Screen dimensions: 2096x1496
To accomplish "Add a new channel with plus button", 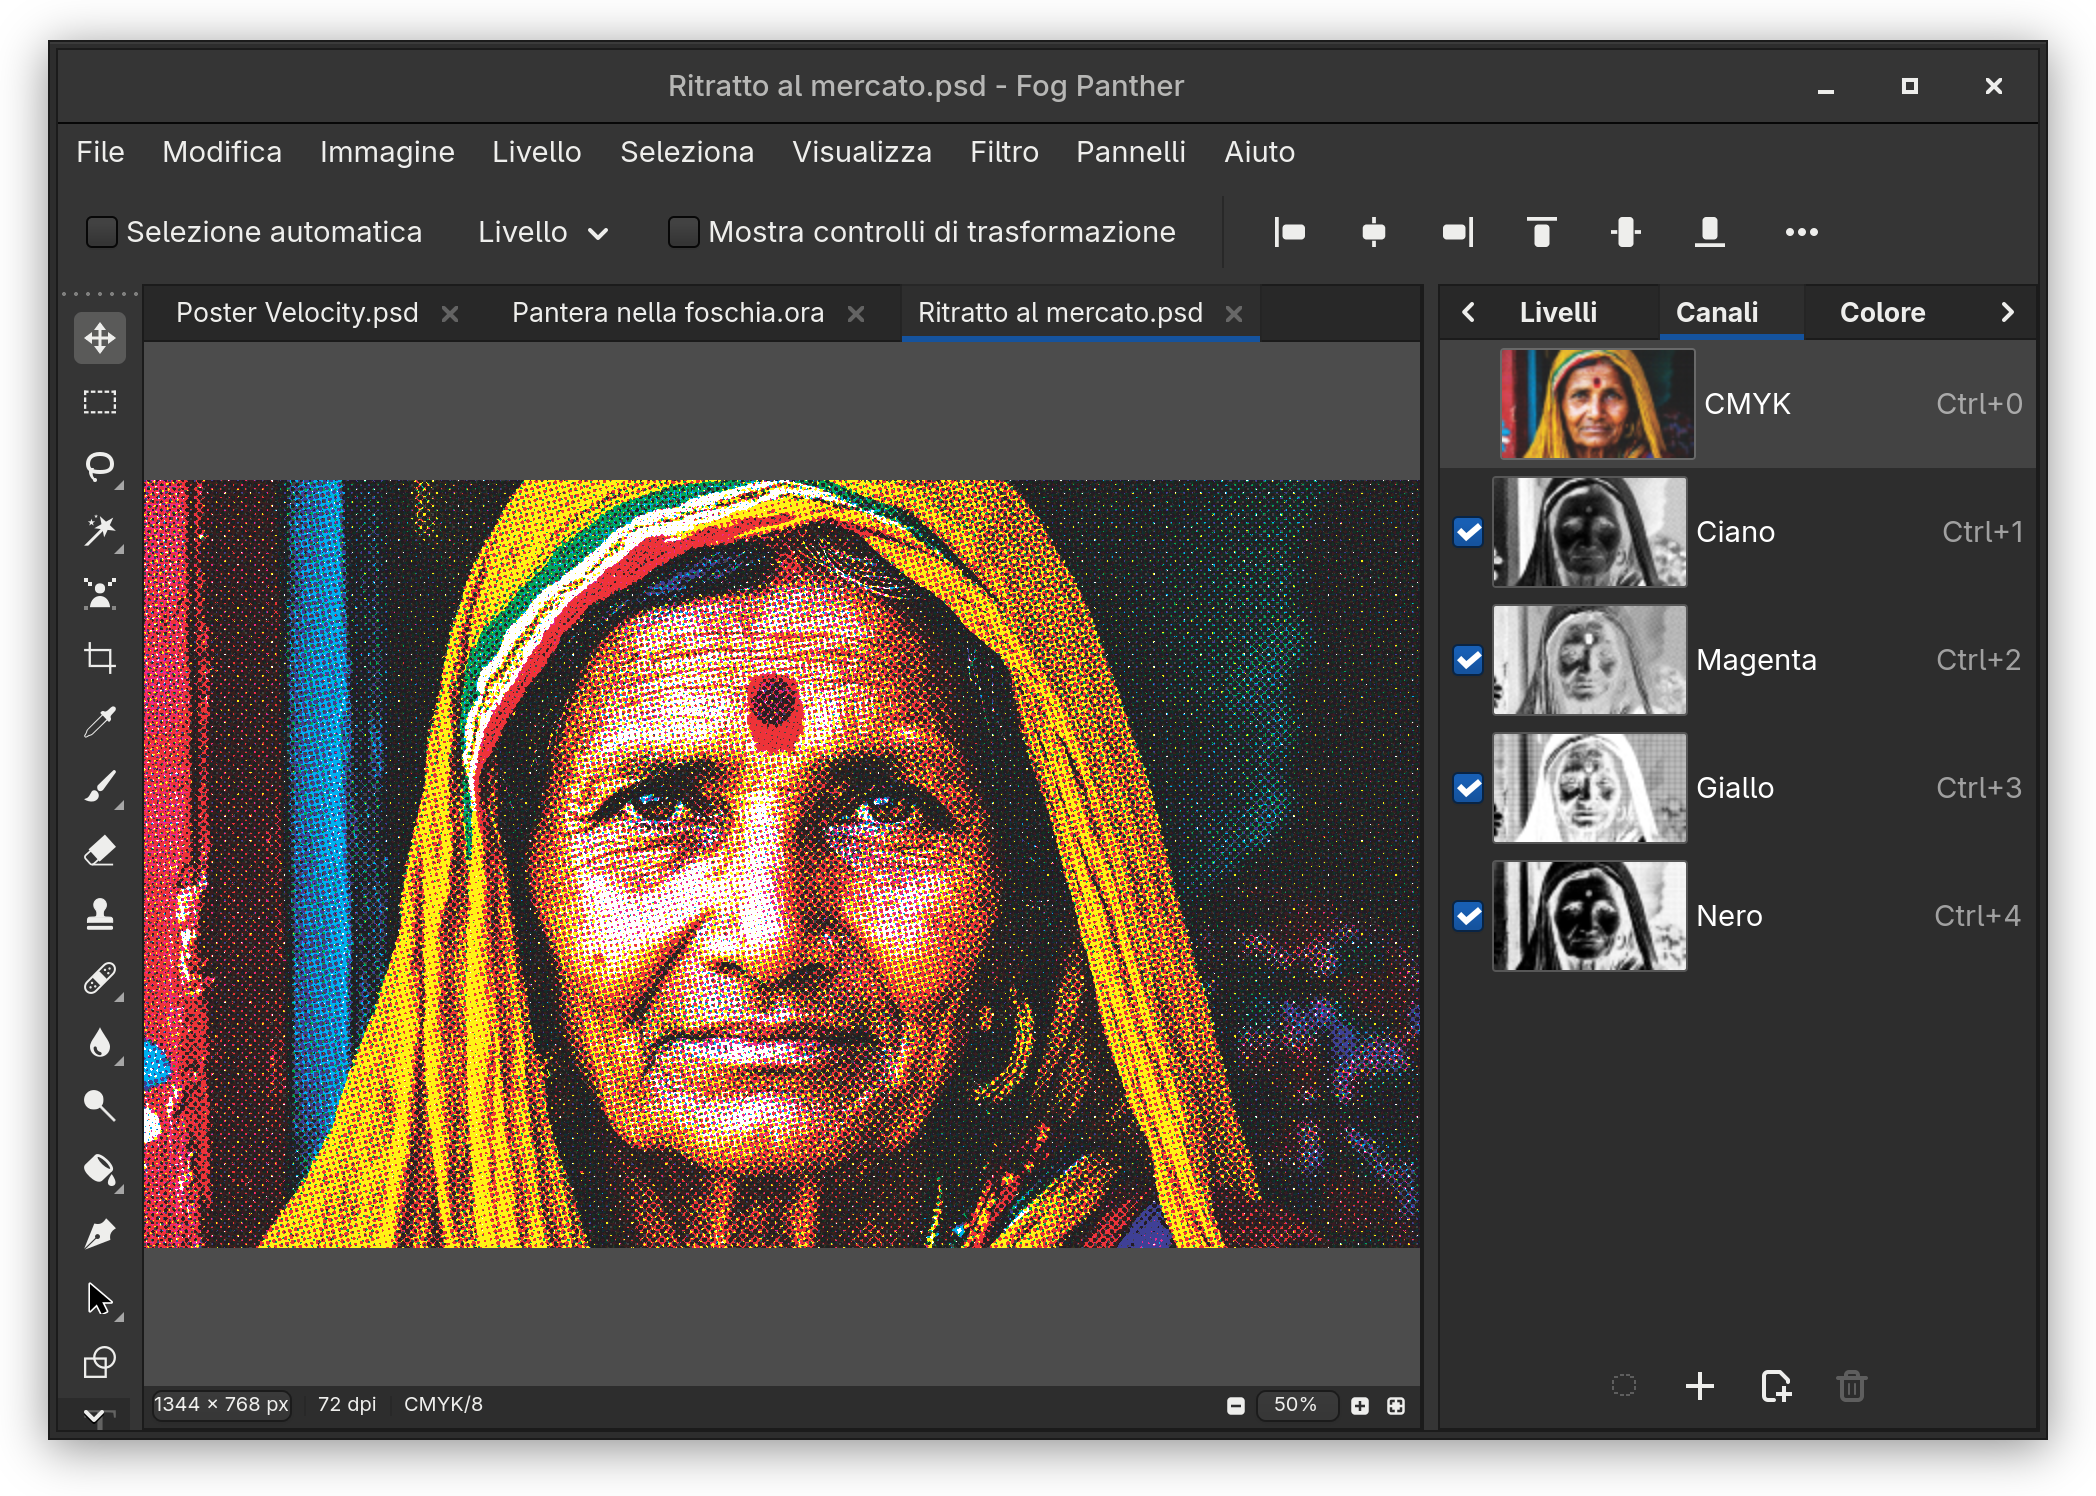I will point(1700,1386).
